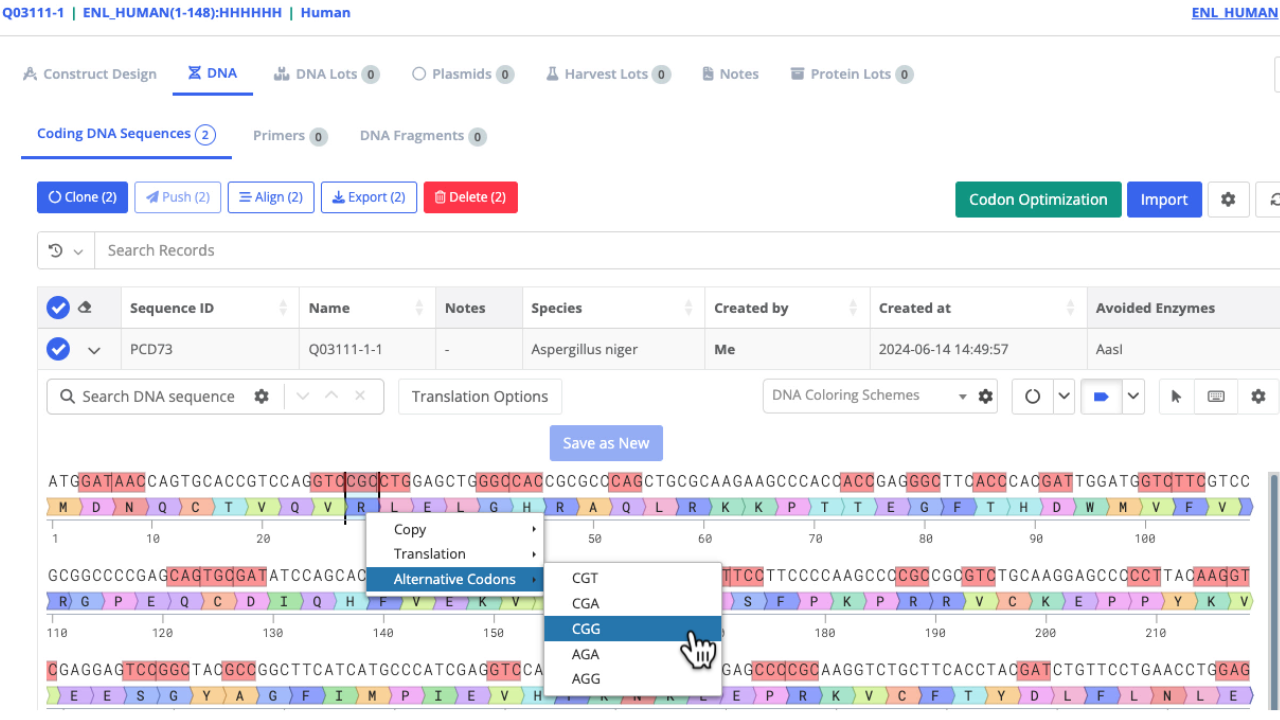The height and width of the screenshot is (720, 1280).
Task: Click the history restore icon on search bar
Action: coord(58,250)
